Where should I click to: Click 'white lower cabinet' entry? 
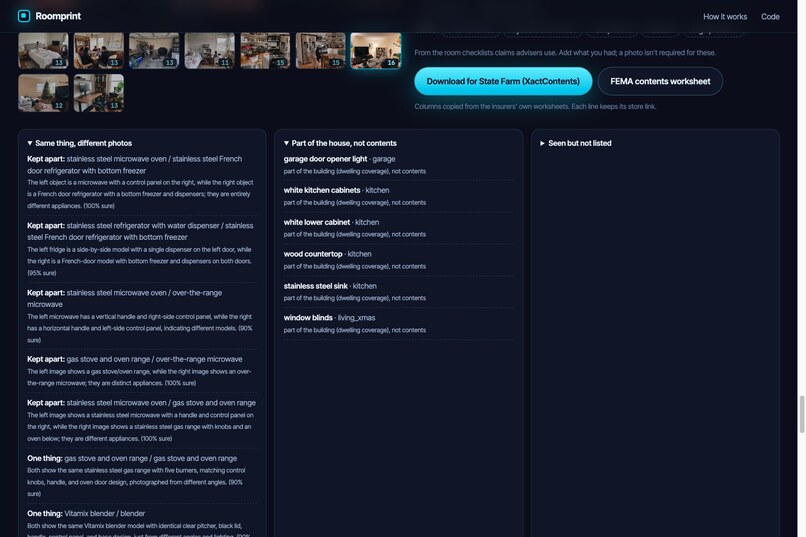click(x=398, y=228)
